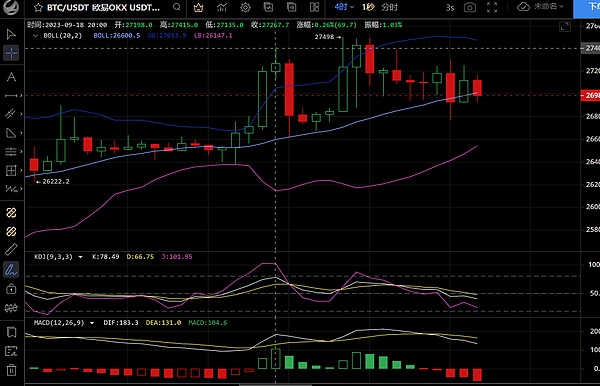Expand chart pane via corner icon

click(x=565, y=26)
